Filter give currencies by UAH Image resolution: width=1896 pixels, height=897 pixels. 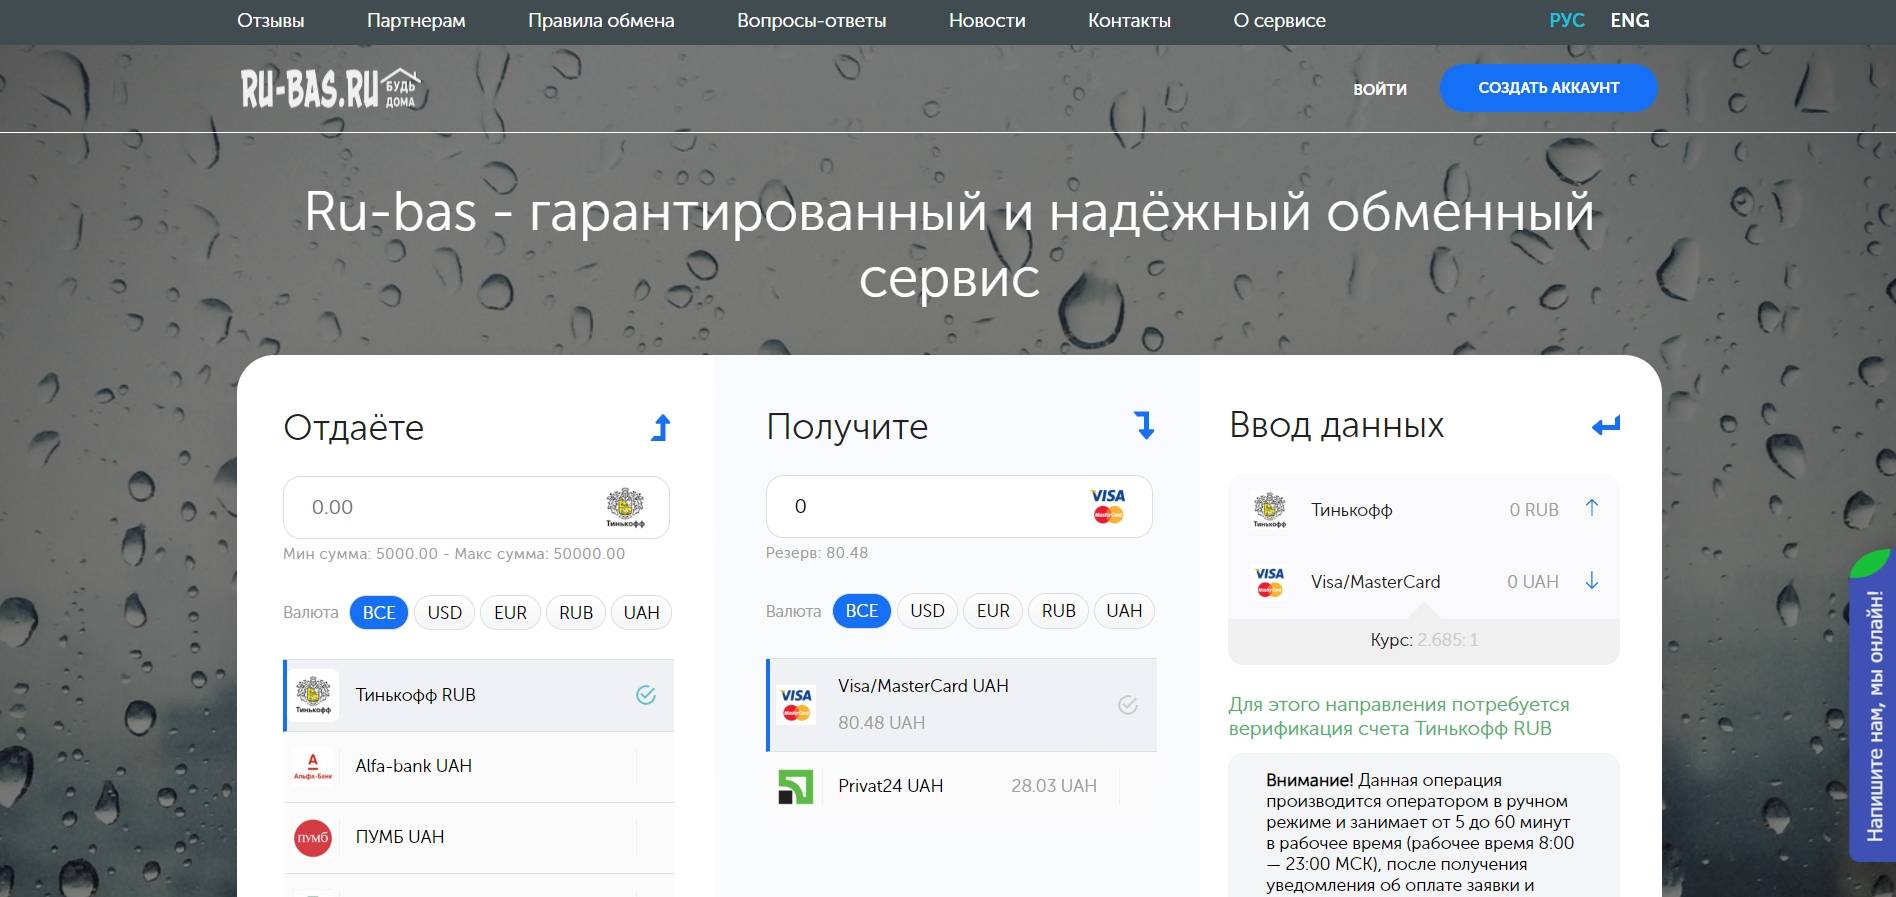642,613
